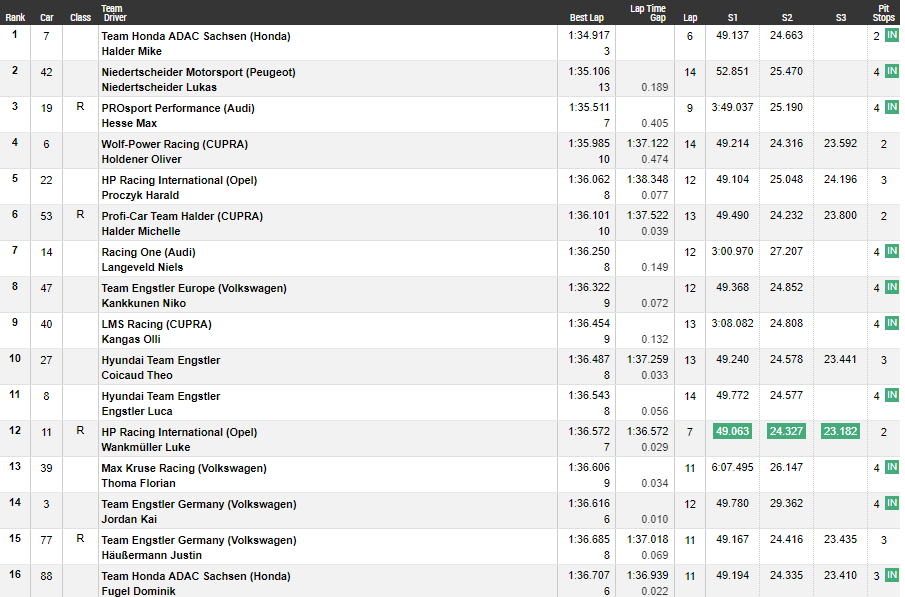Select Team Honda ADAC Sachsen, Halder Mike's team
The height and width of the screenshot is (597, 905).
pyautogui.click(x=196, y=36)
